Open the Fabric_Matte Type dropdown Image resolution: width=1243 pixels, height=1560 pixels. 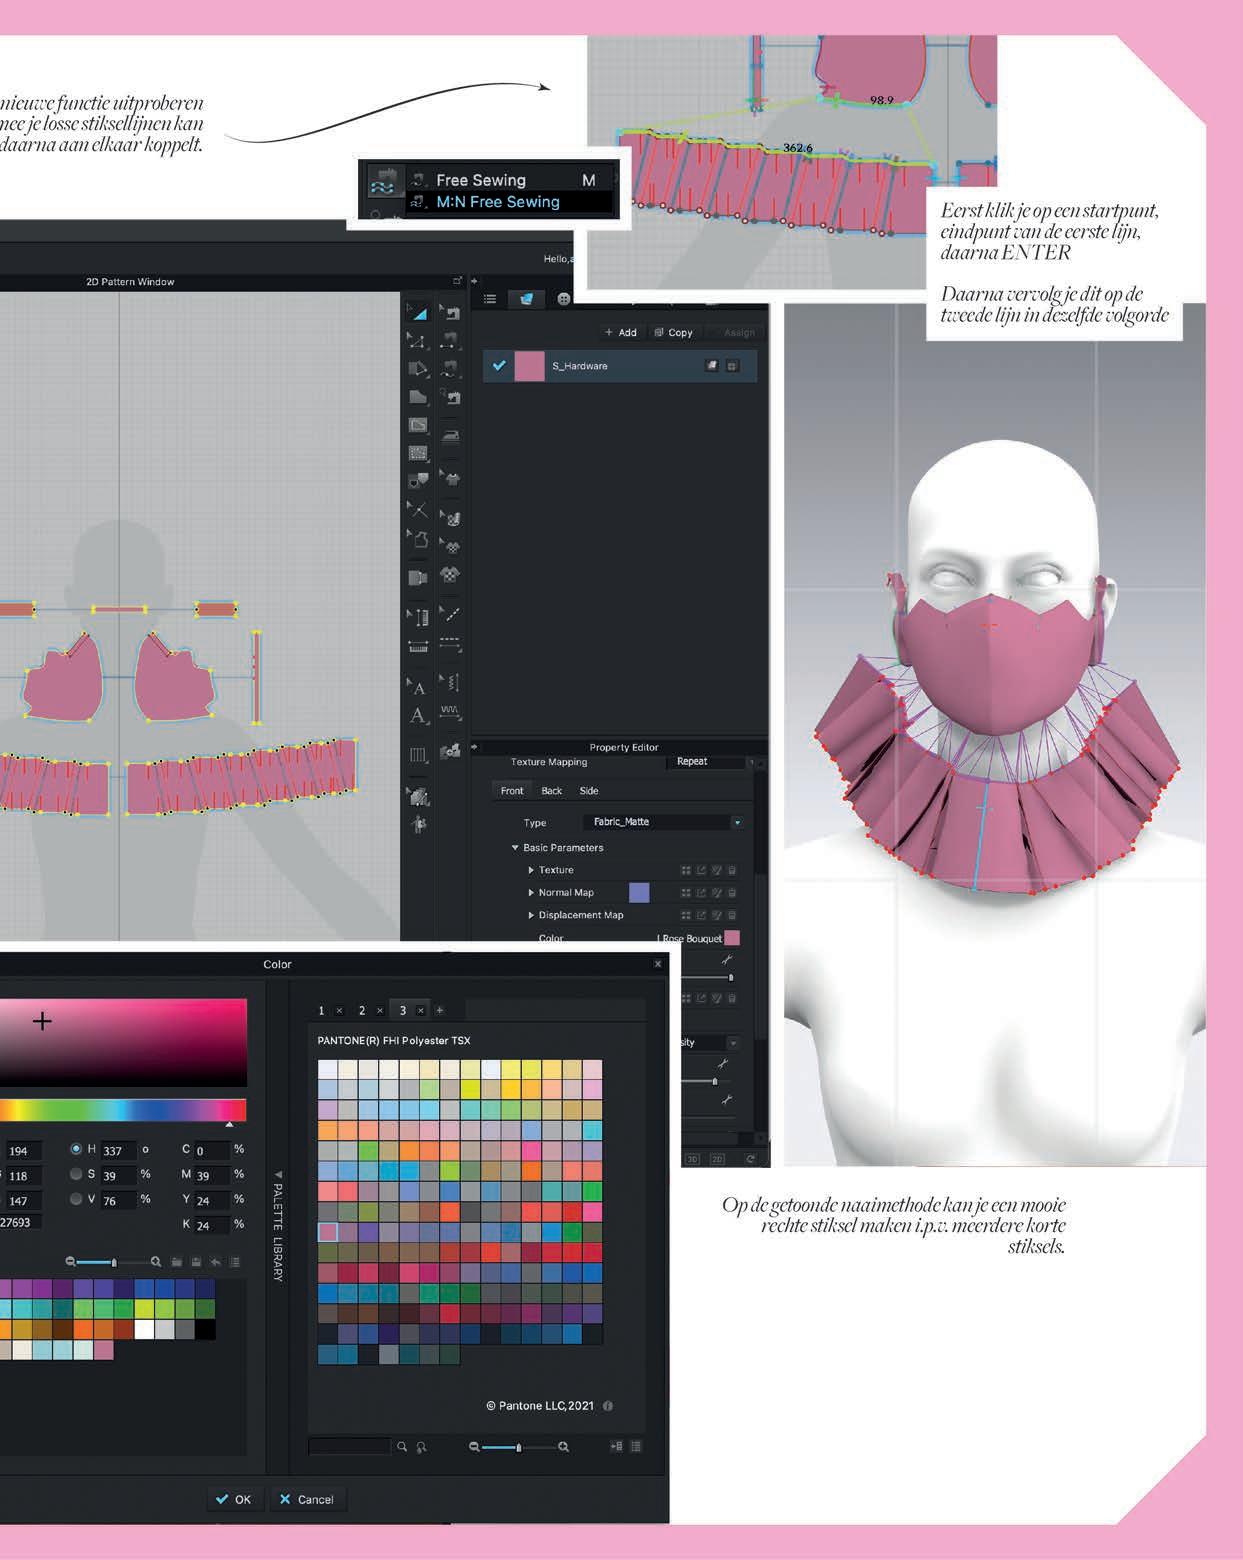point(664,822)
